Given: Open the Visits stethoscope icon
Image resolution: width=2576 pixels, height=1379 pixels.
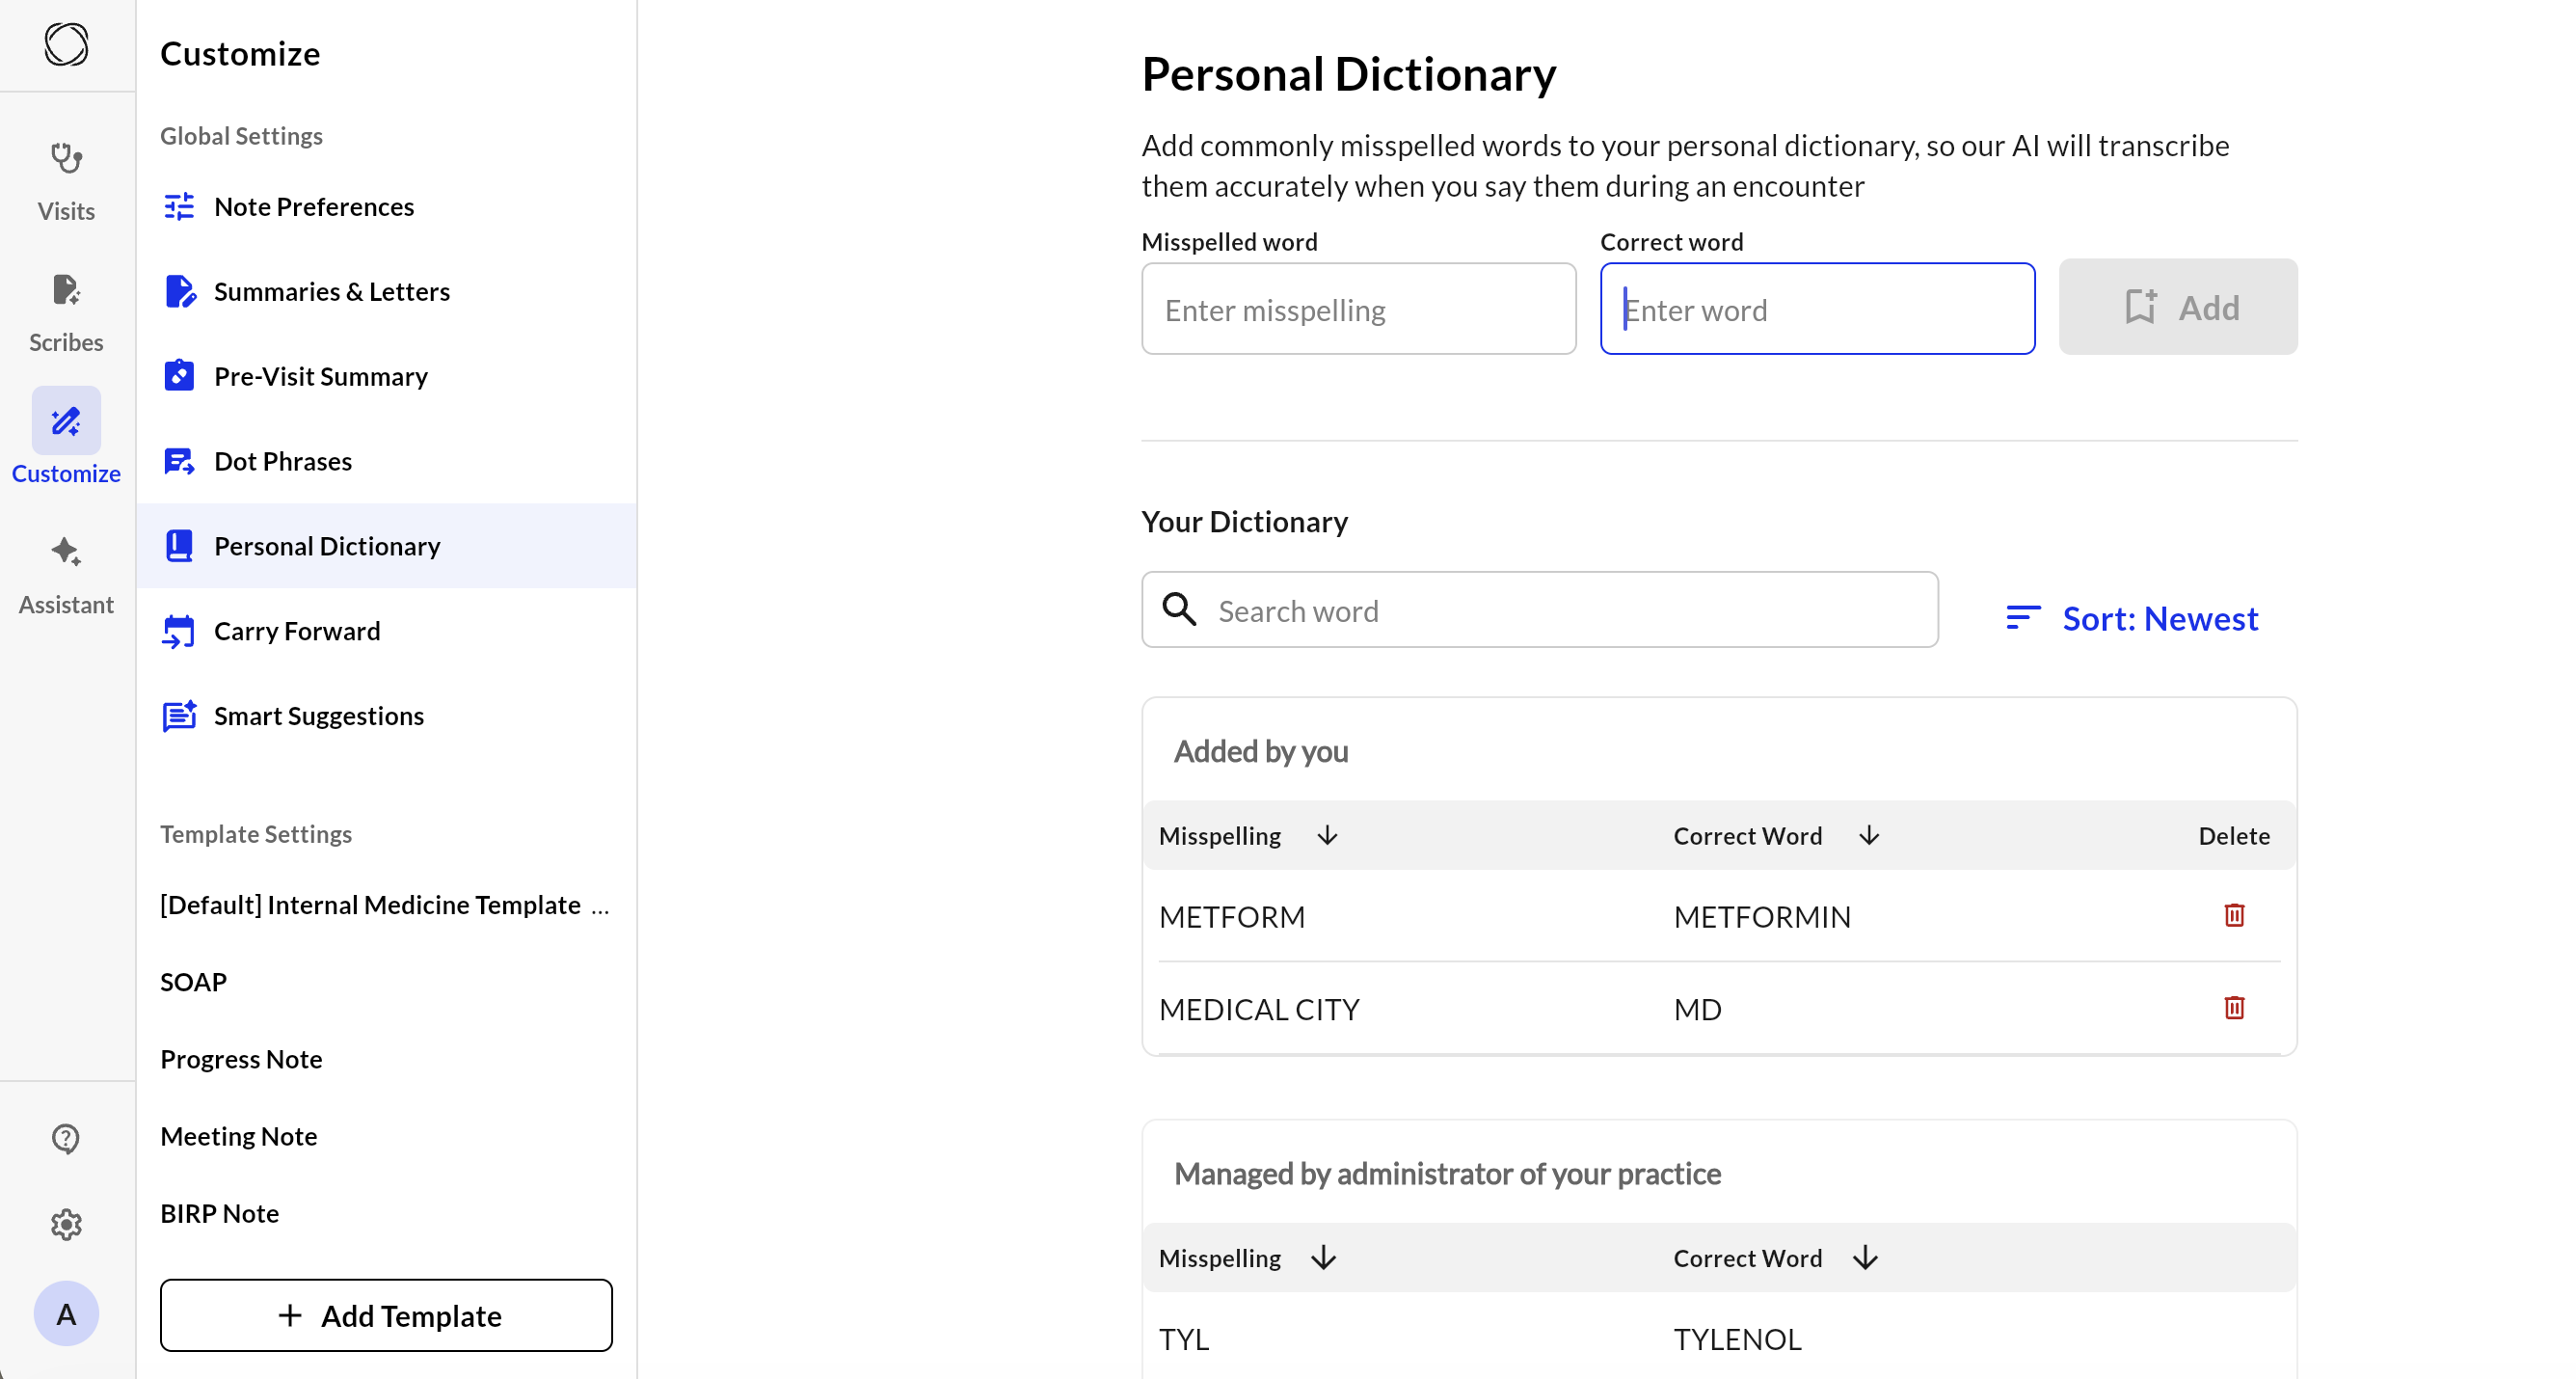Looking at the screenshot, I should [x=66, y=160].
